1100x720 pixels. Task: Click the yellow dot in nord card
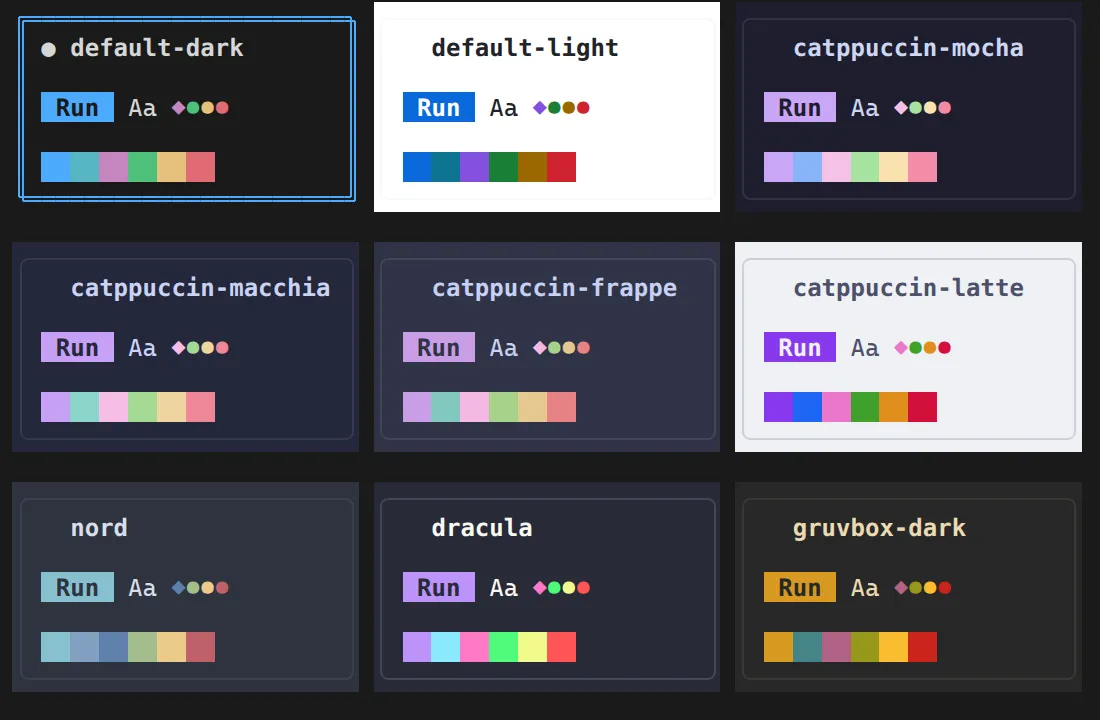pos(208,587)
